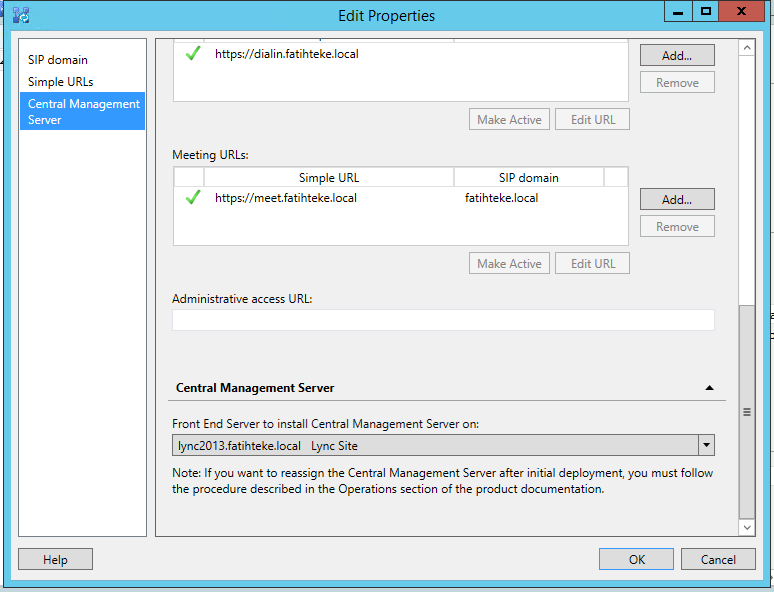
Task: Select Central Management Server navigation item
Action: click(82, 111)
